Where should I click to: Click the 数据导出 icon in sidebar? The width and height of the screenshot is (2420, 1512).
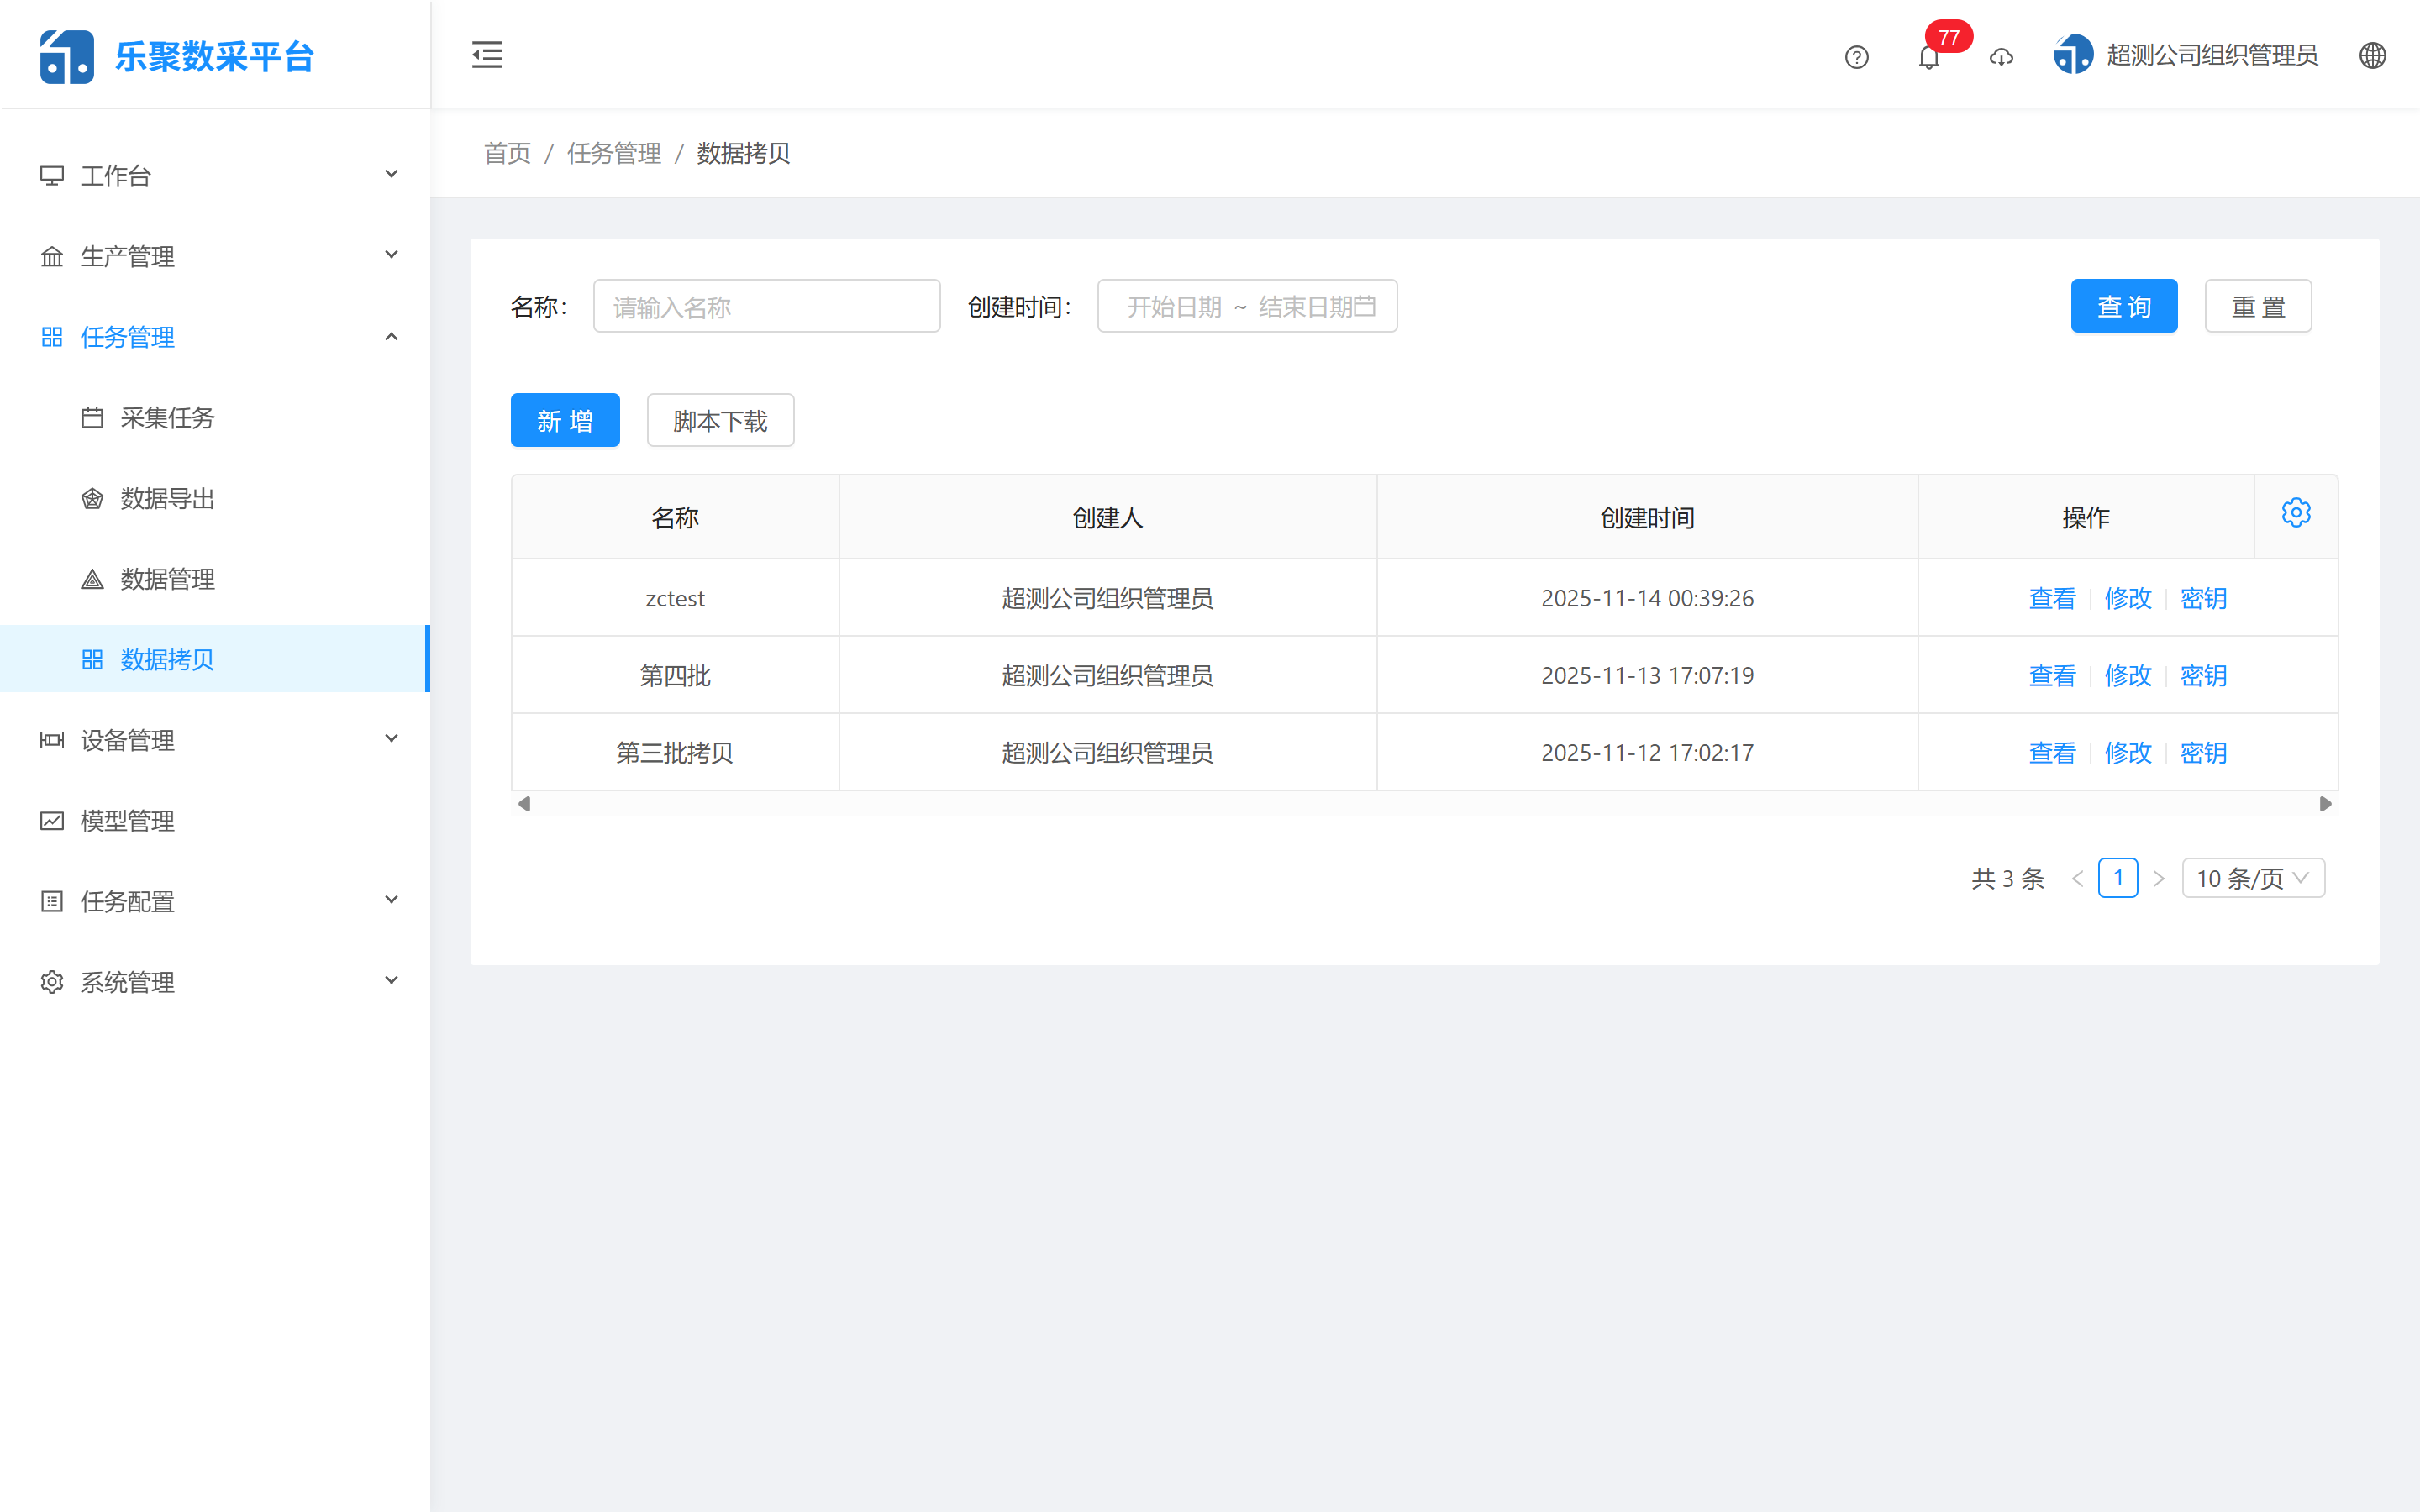click(92, 498)
